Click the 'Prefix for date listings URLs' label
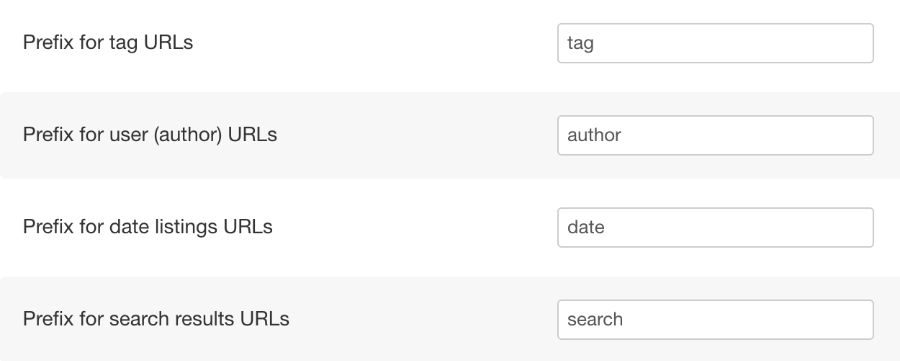The image size is (900, 361). pos(148,227)
